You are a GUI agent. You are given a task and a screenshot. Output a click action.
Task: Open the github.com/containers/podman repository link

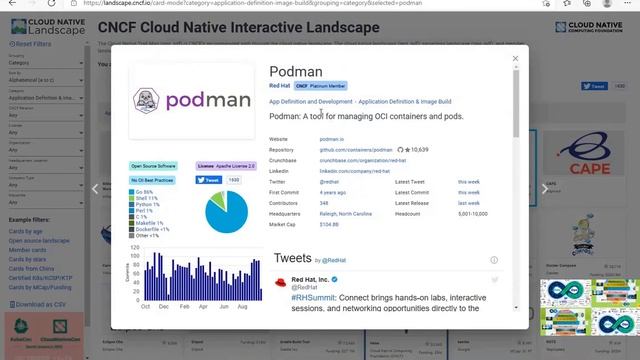click(356, 150)
